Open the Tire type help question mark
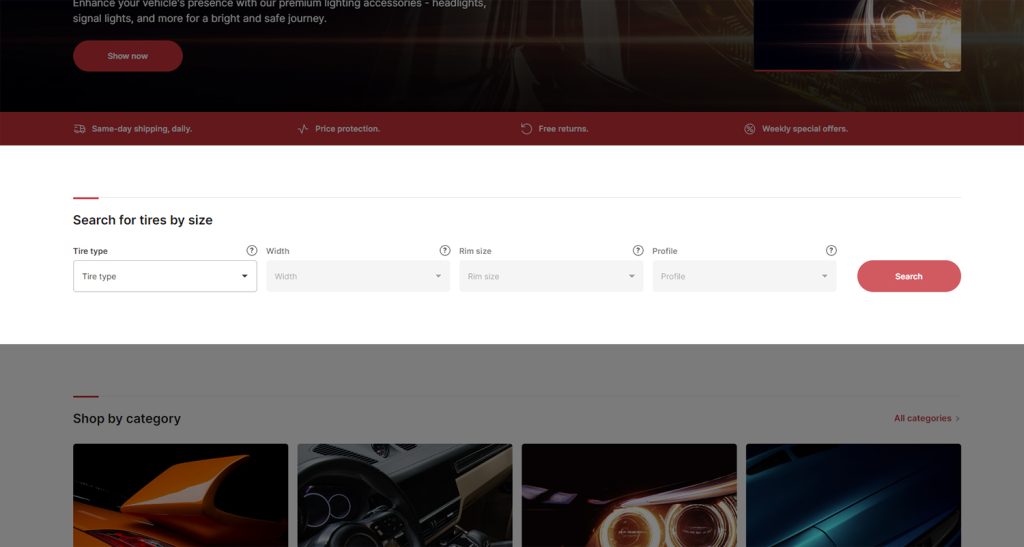Screen dimensions: 1024x547 [x=252, y=251]
